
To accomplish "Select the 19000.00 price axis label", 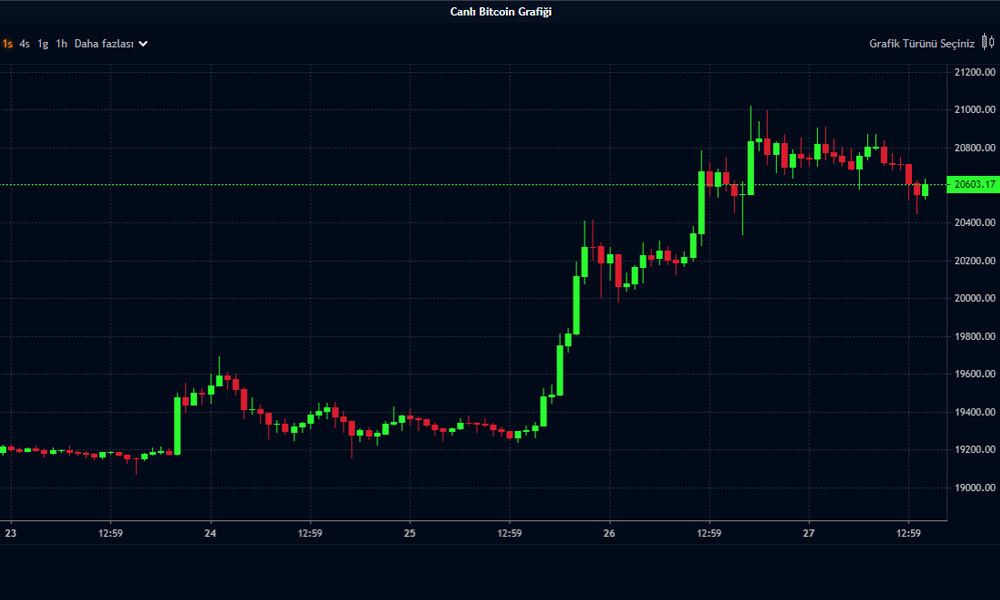I will pos(975,488).
